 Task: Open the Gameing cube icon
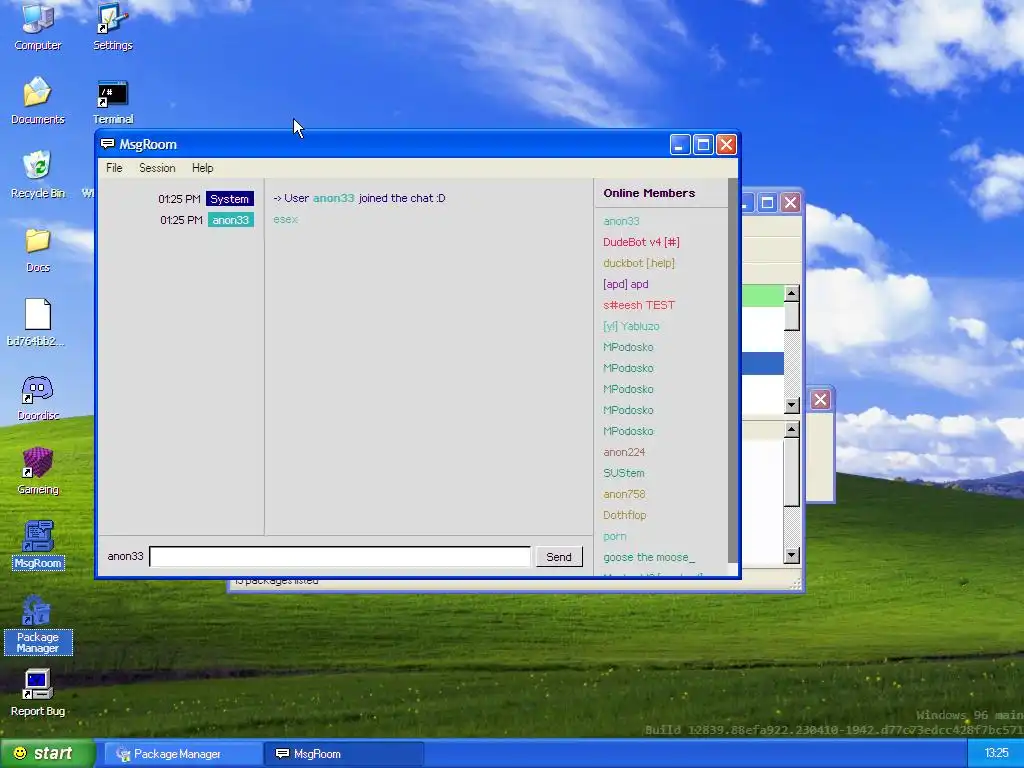click(x=37, y=471)
